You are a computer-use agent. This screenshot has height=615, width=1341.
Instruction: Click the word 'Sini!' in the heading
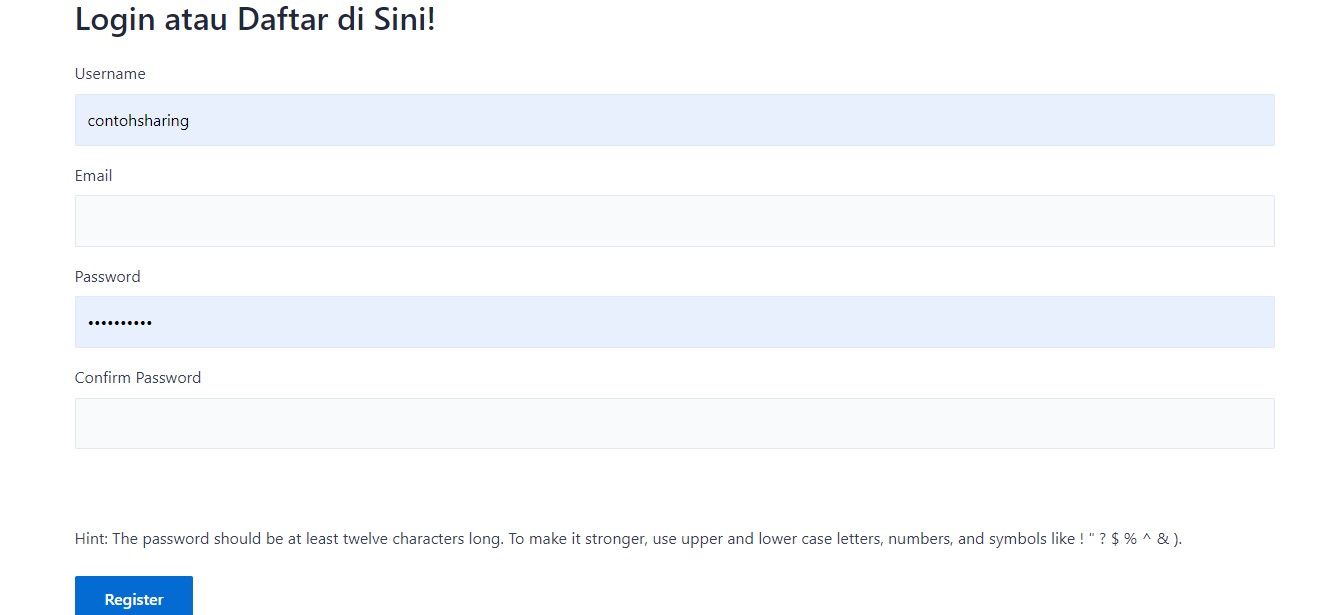click(x=400, y=19)
